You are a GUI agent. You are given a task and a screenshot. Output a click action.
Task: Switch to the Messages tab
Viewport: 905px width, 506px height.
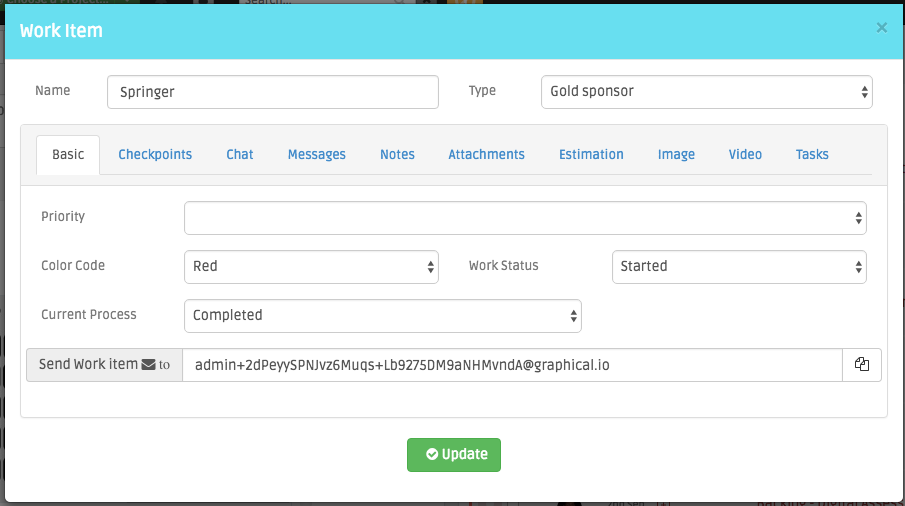point(317,155)
